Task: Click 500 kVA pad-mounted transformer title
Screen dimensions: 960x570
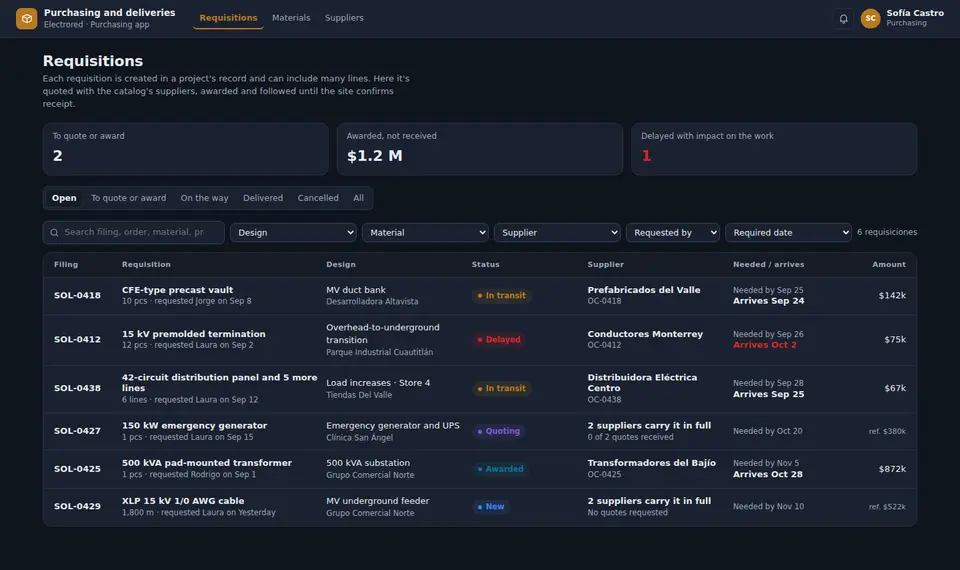Action: [x=207, y=463]
